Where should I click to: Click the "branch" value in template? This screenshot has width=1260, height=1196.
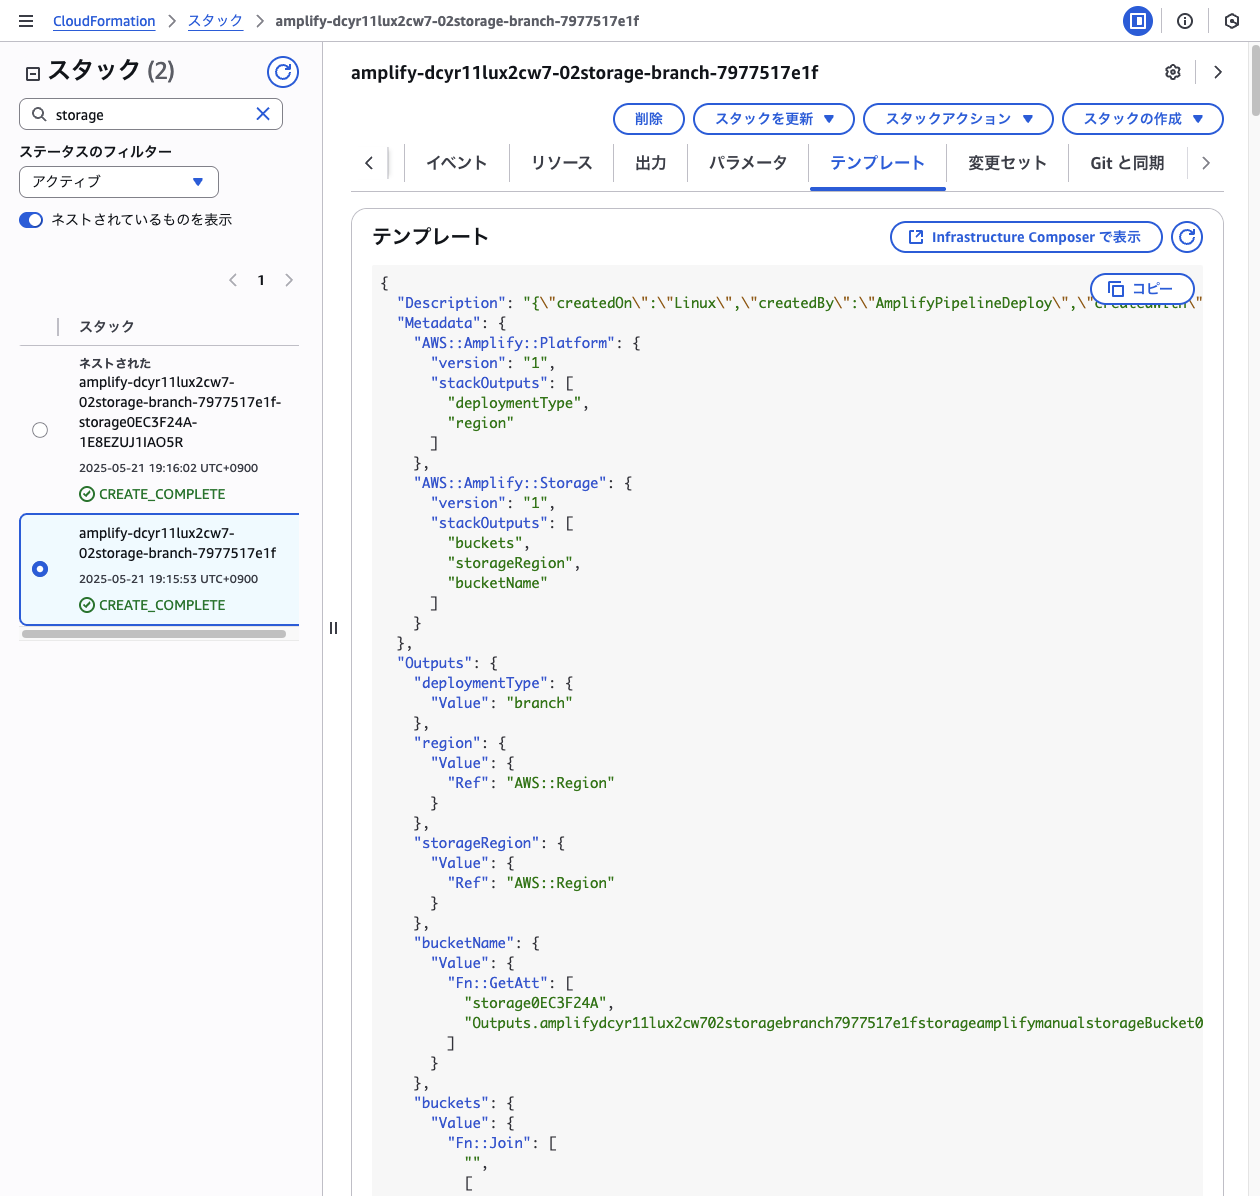click(540, 703)
